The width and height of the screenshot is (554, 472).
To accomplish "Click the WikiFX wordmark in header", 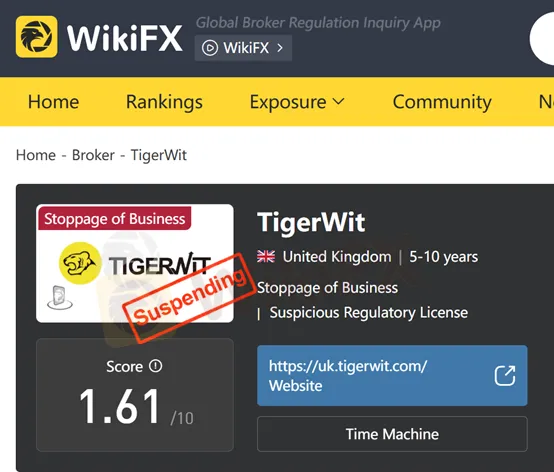I will pos(125,38).
